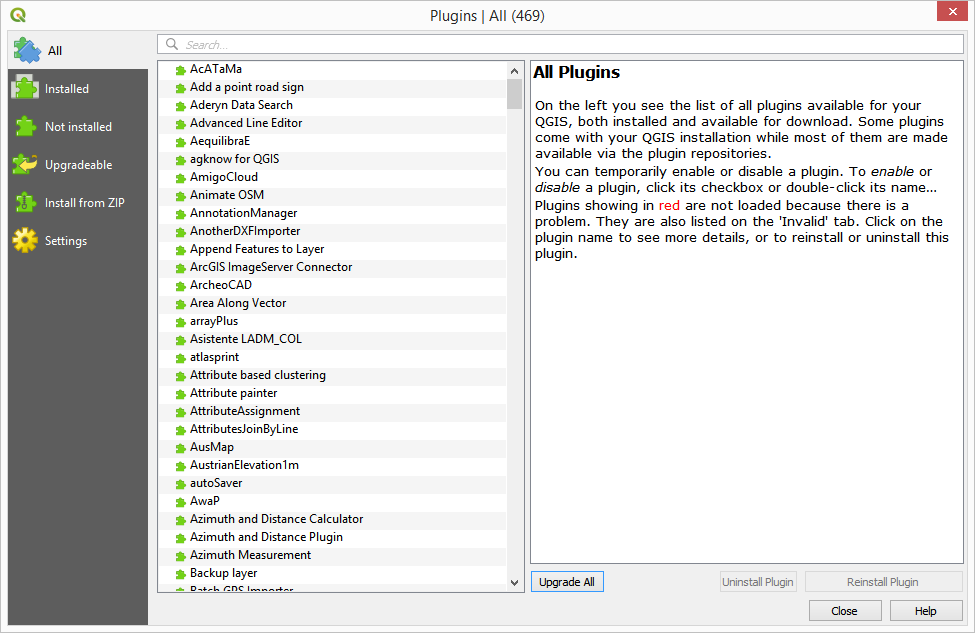Click the plugin icon for Add a point road sign
Image resolution: width=975 pixels, height=633 pixels.
click(x=180, y=88)
